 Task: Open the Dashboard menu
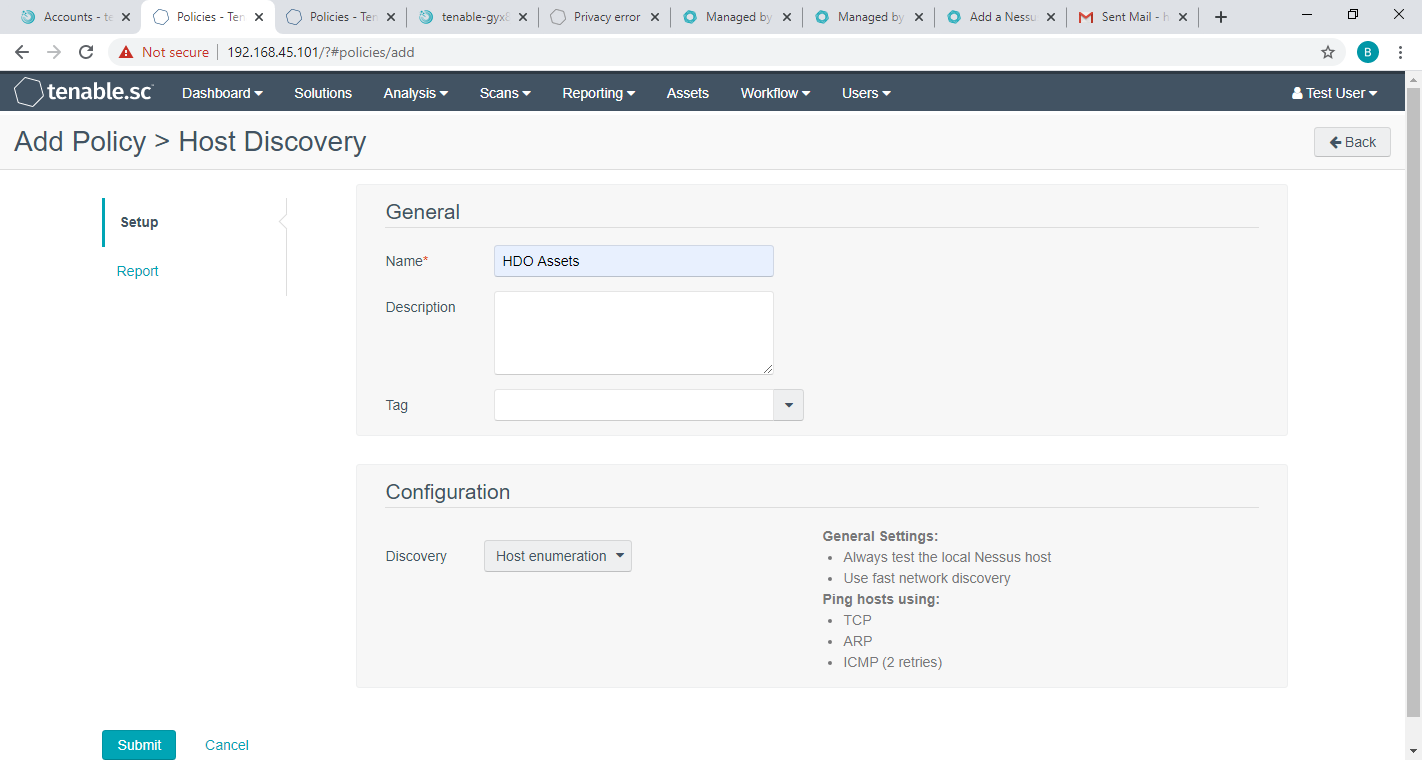pos(222,93)
